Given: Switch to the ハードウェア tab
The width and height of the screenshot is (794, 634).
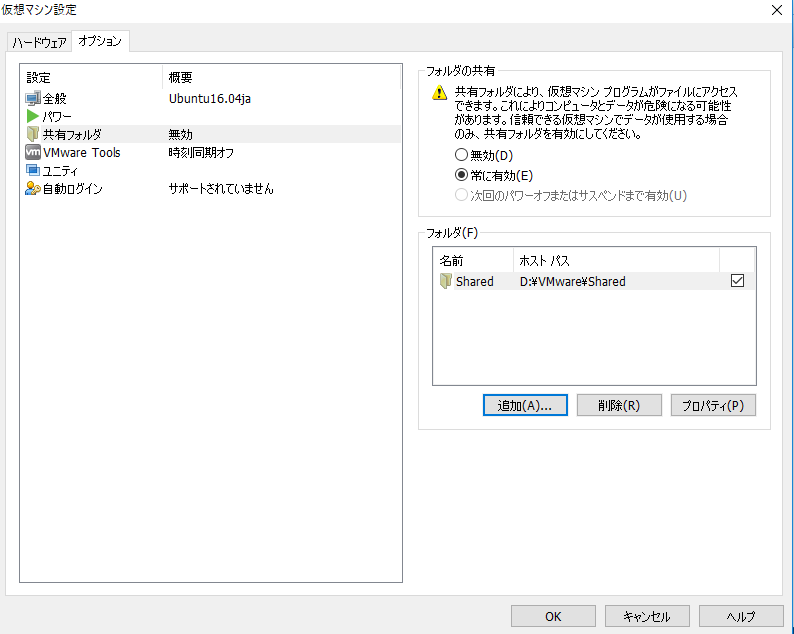Looking at the screenshot, I should (x=39, y=43).
